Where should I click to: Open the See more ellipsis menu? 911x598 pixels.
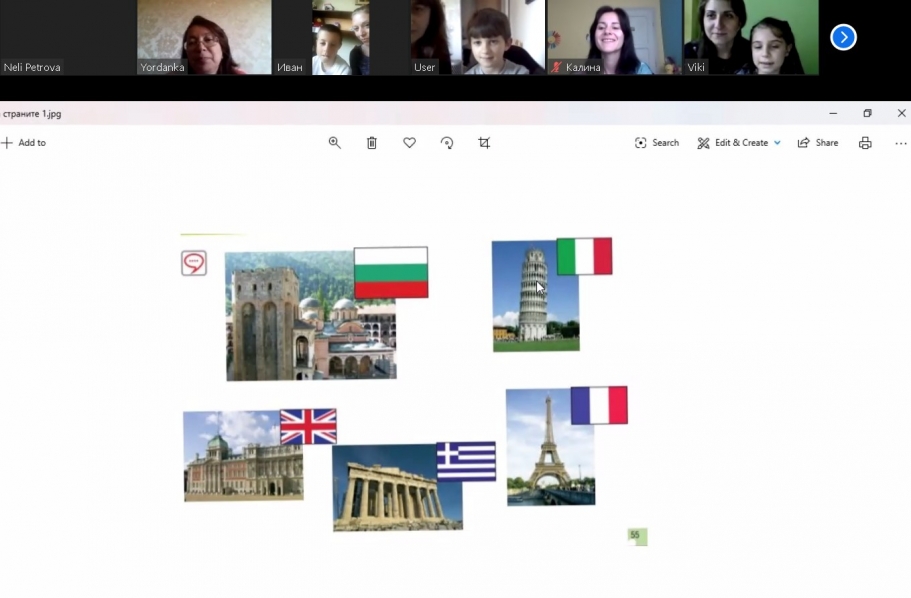900,143
